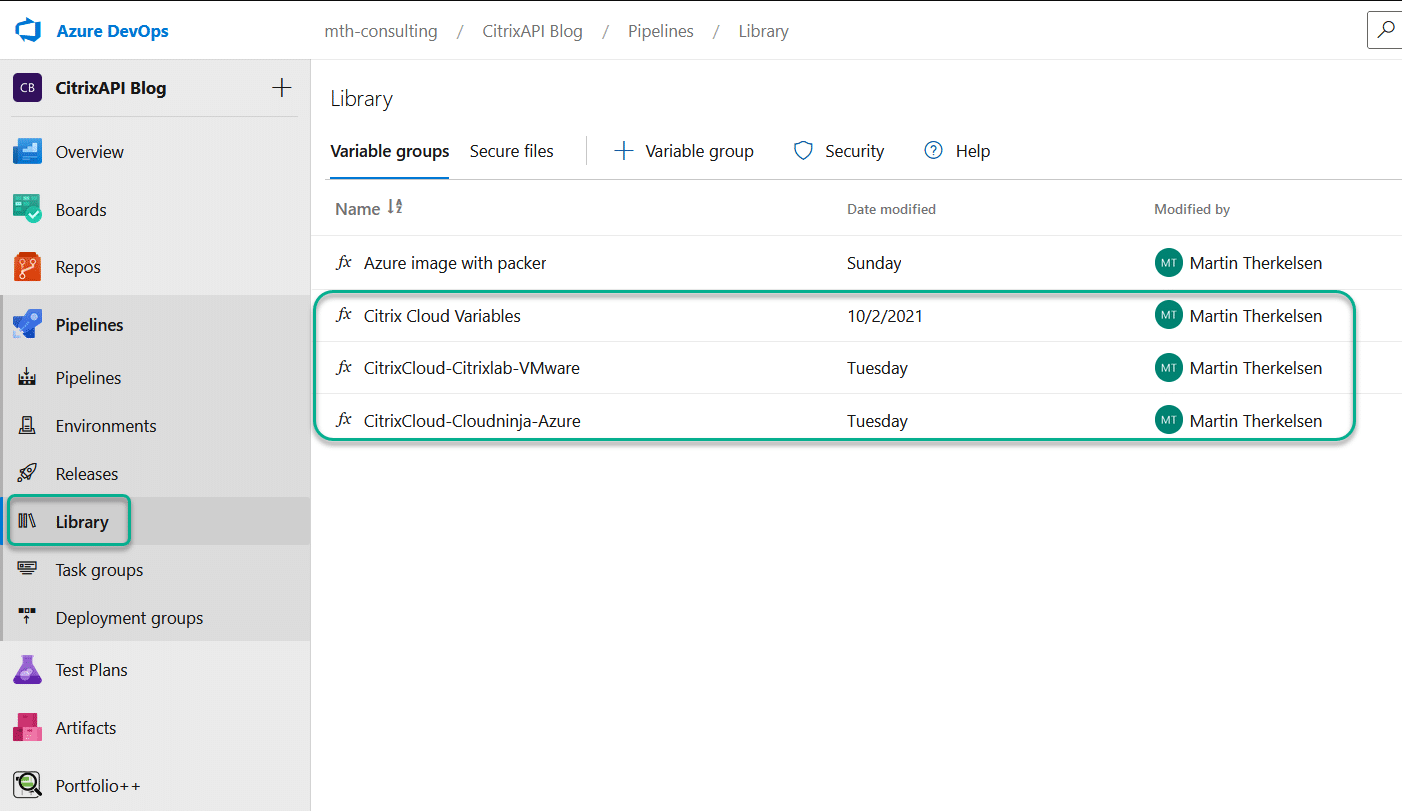Click MT avatar in CitrixCloud-Citrixlab-VMware row
1402x811 pixels.
pos(1168,368)
